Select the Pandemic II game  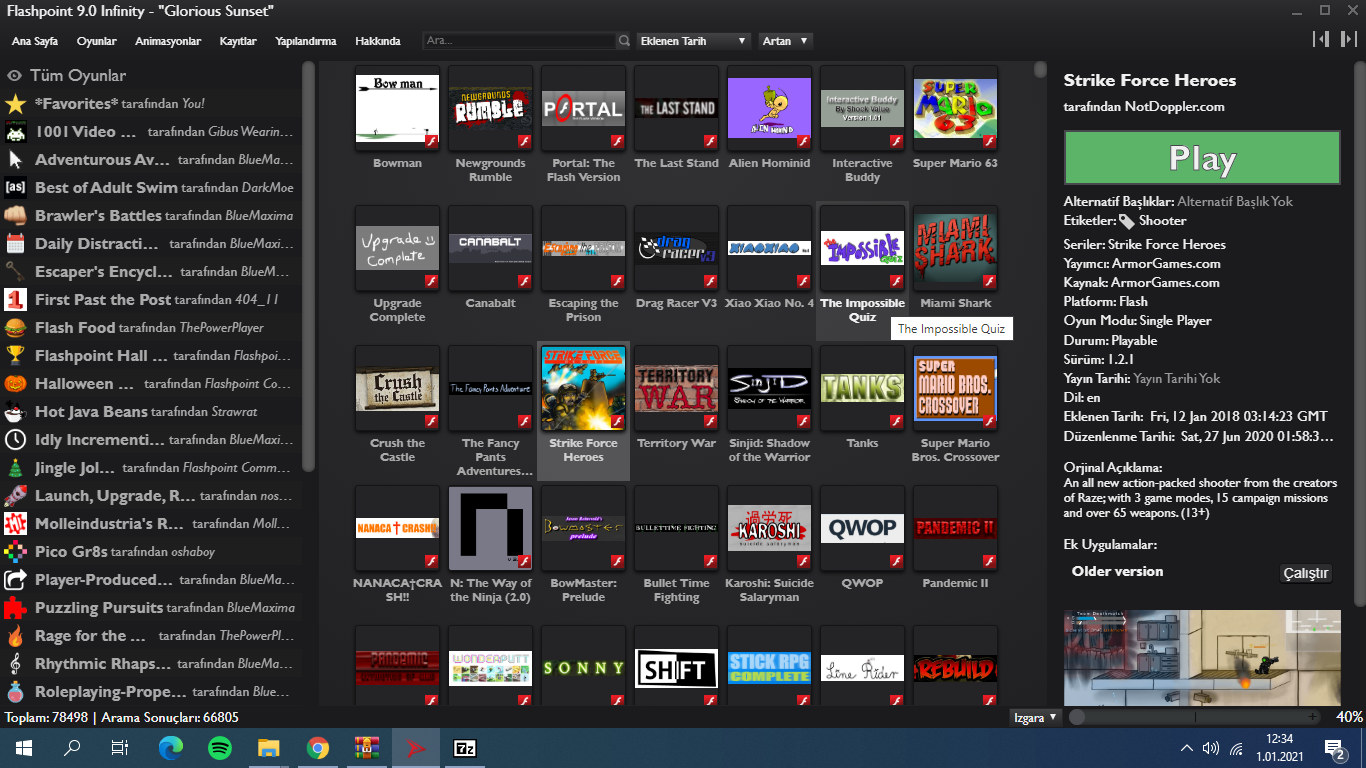coord(955,530)
